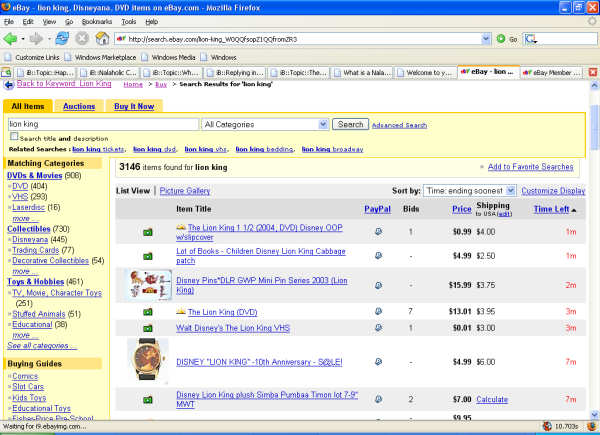Click the vertical scrollbar down arrow
Image resolution: width=600 pixels, height=435 pixels.
click(x=594, y=415)
